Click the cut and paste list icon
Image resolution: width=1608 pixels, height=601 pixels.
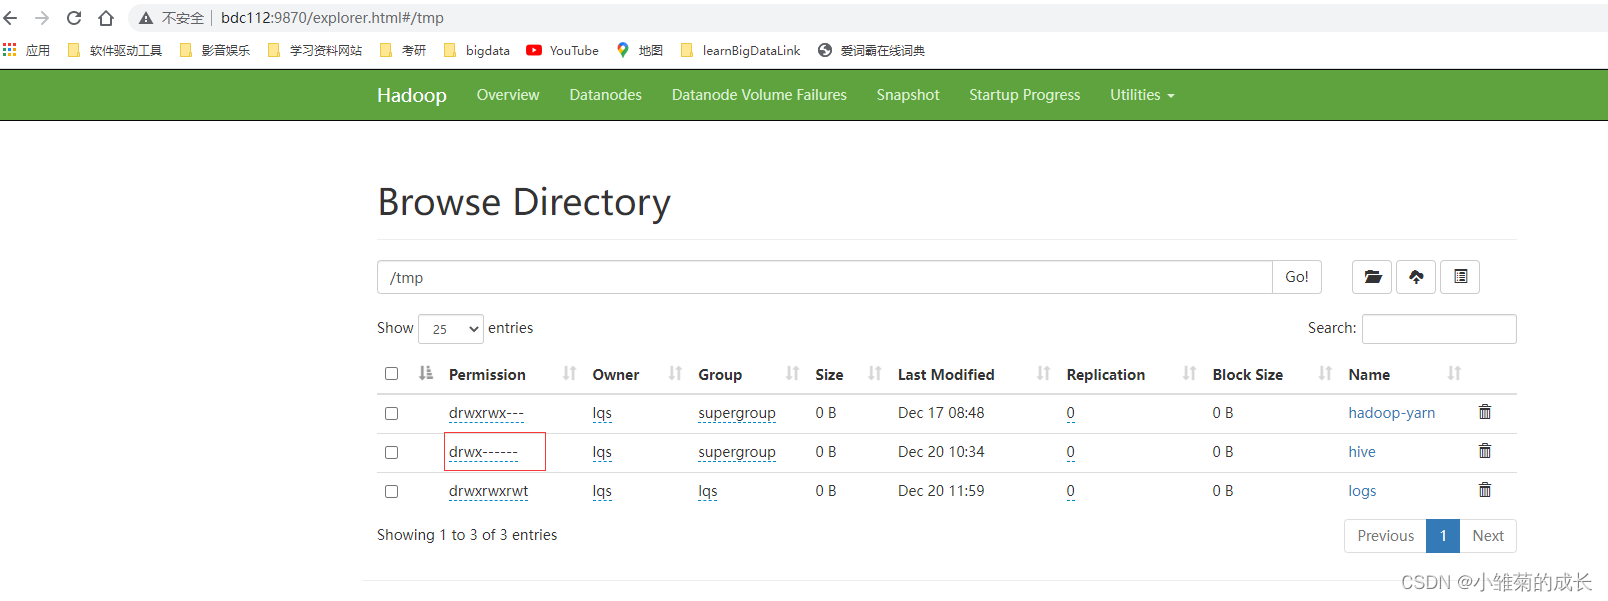(x=1460, y=277)
